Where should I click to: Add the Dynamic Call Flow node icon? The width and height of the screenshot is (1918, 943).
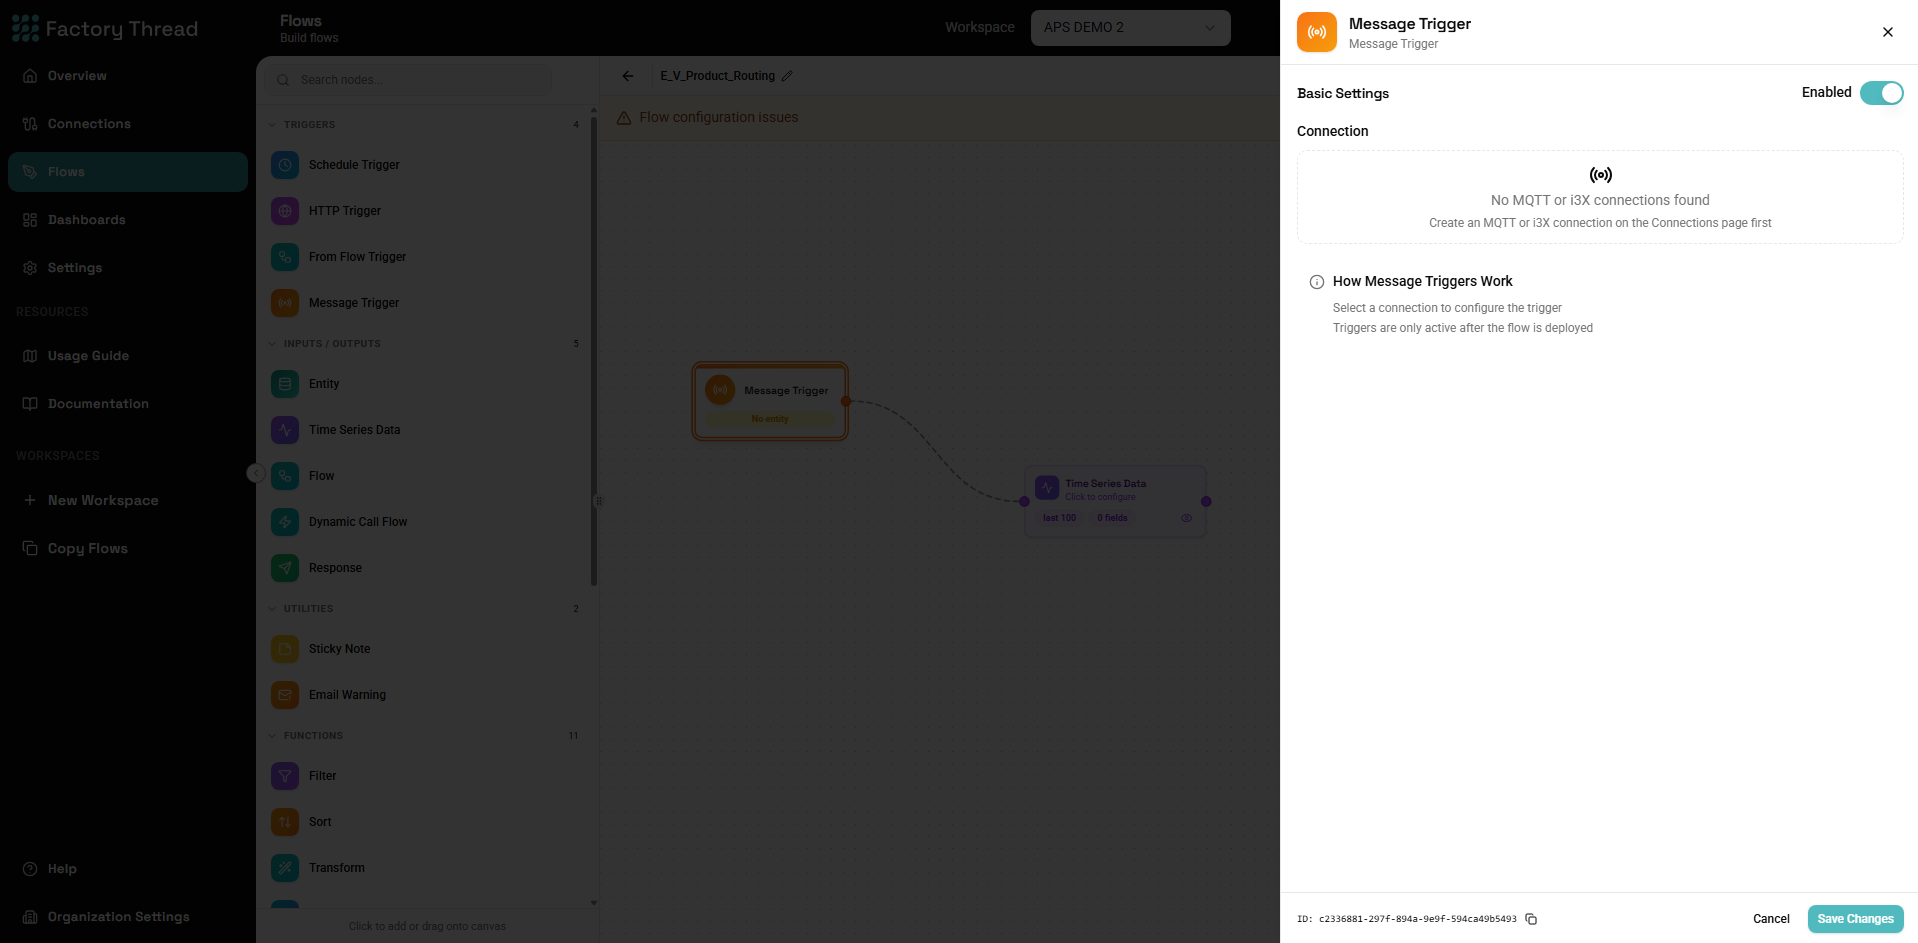(x=285, y=522)
